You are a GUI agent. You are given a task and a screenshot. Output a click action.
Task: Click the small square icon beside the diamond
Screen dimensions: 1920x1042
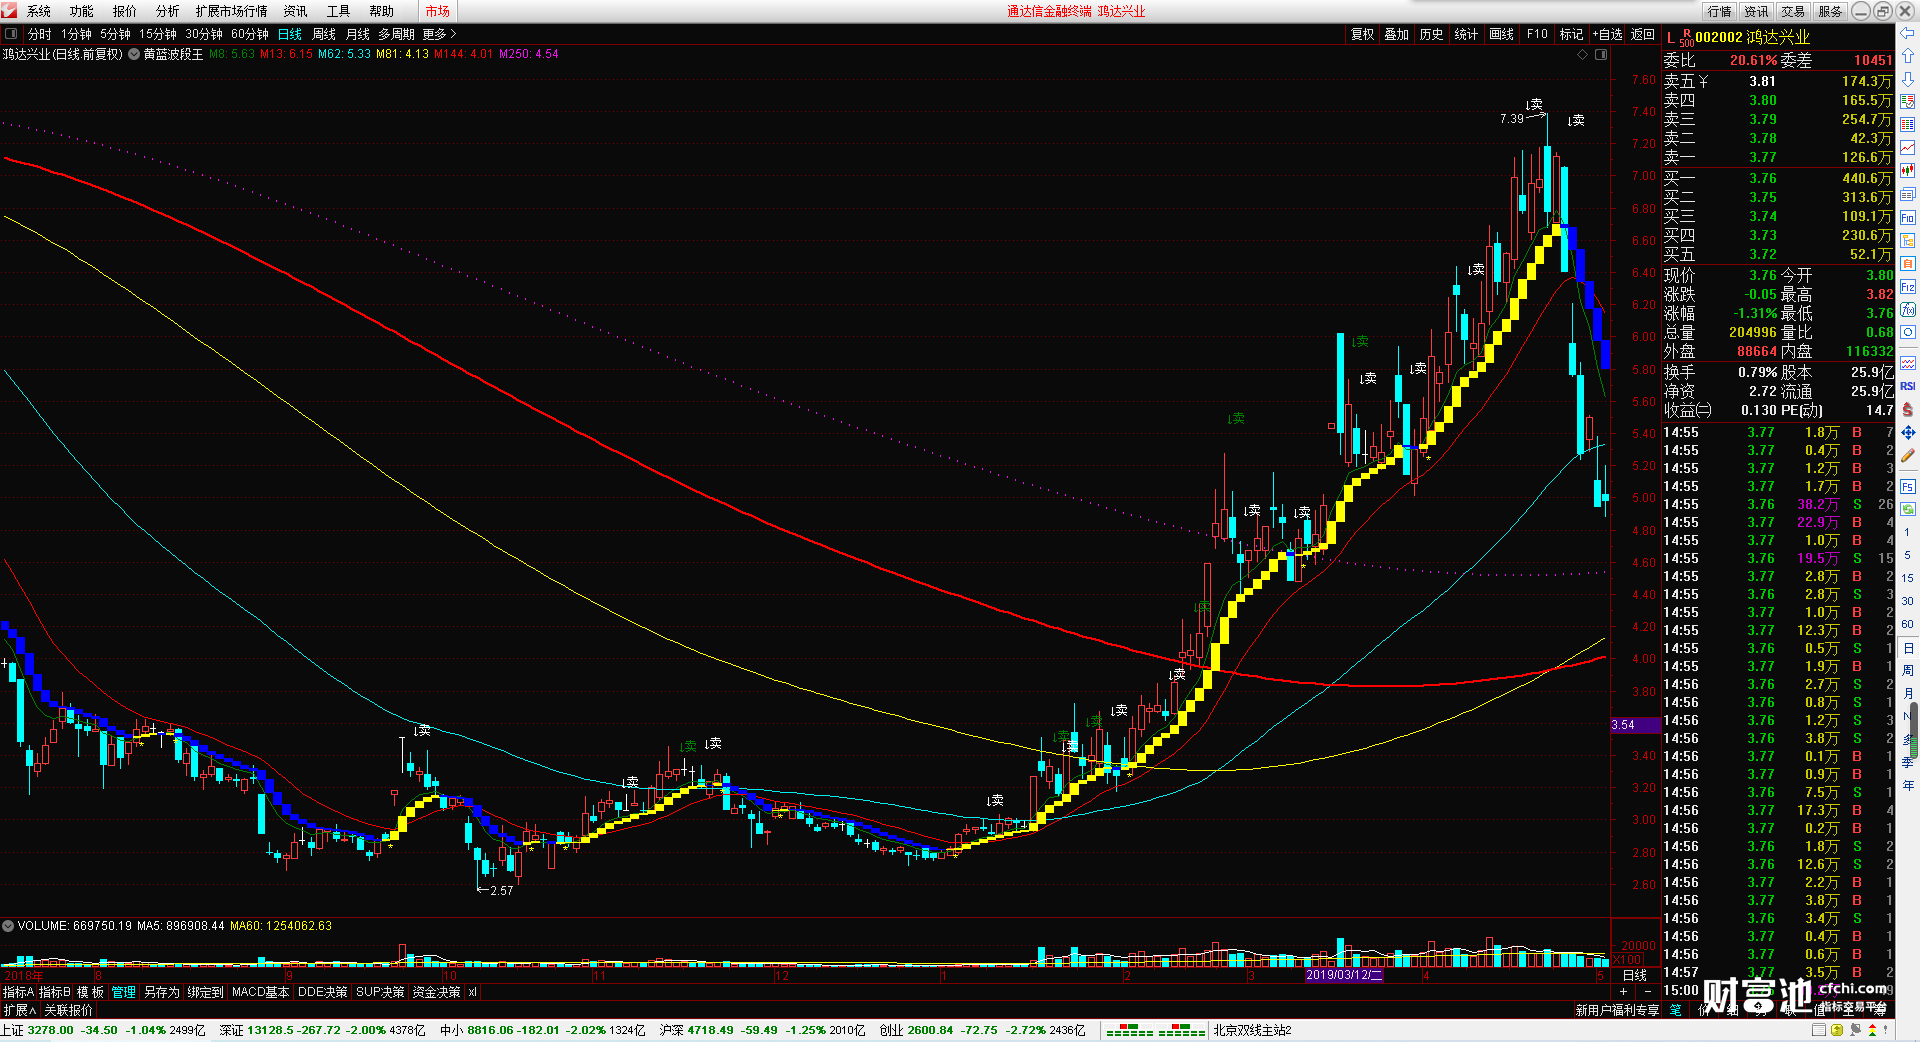(1600, 54)
